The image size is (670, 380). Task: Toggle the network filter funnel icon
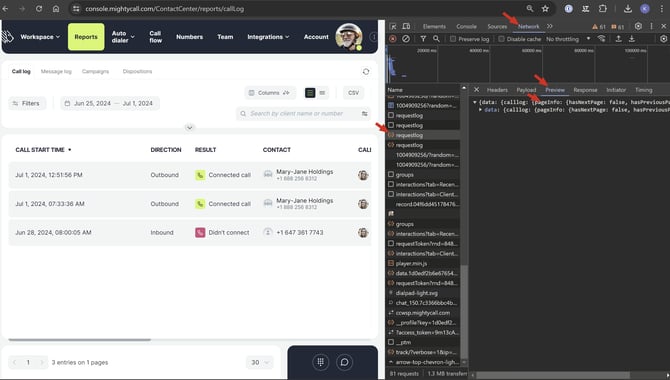(x=423, y=39)
